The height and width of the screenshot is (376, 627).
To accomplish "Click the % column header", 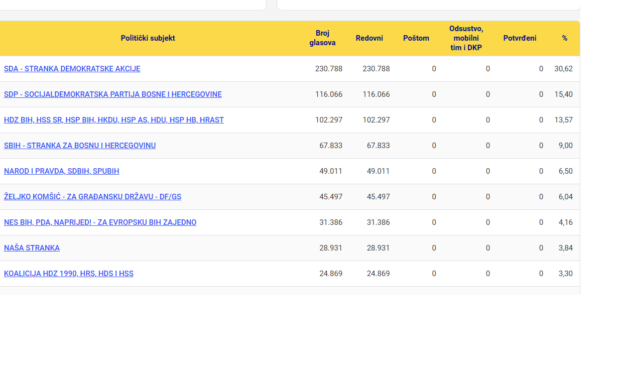I will click(x=565, y=38).
